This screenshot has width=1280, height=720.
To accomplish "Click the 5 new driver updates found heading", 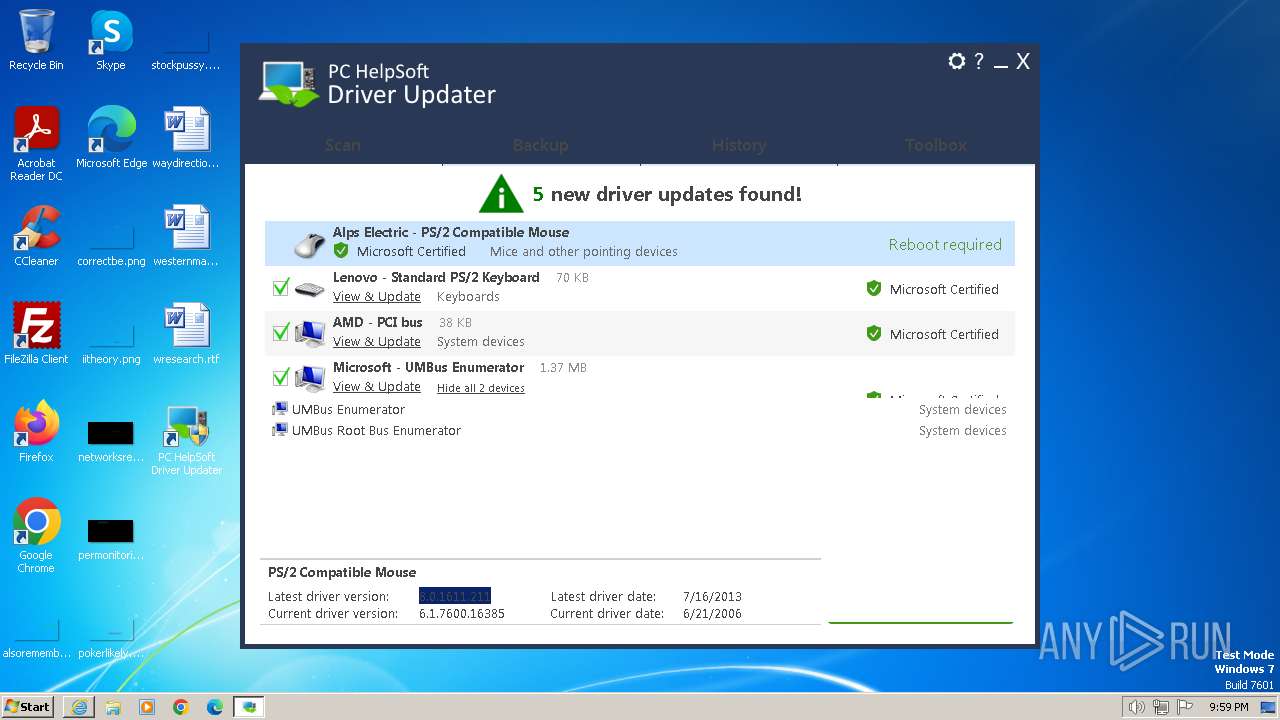I will coord(667,194).
